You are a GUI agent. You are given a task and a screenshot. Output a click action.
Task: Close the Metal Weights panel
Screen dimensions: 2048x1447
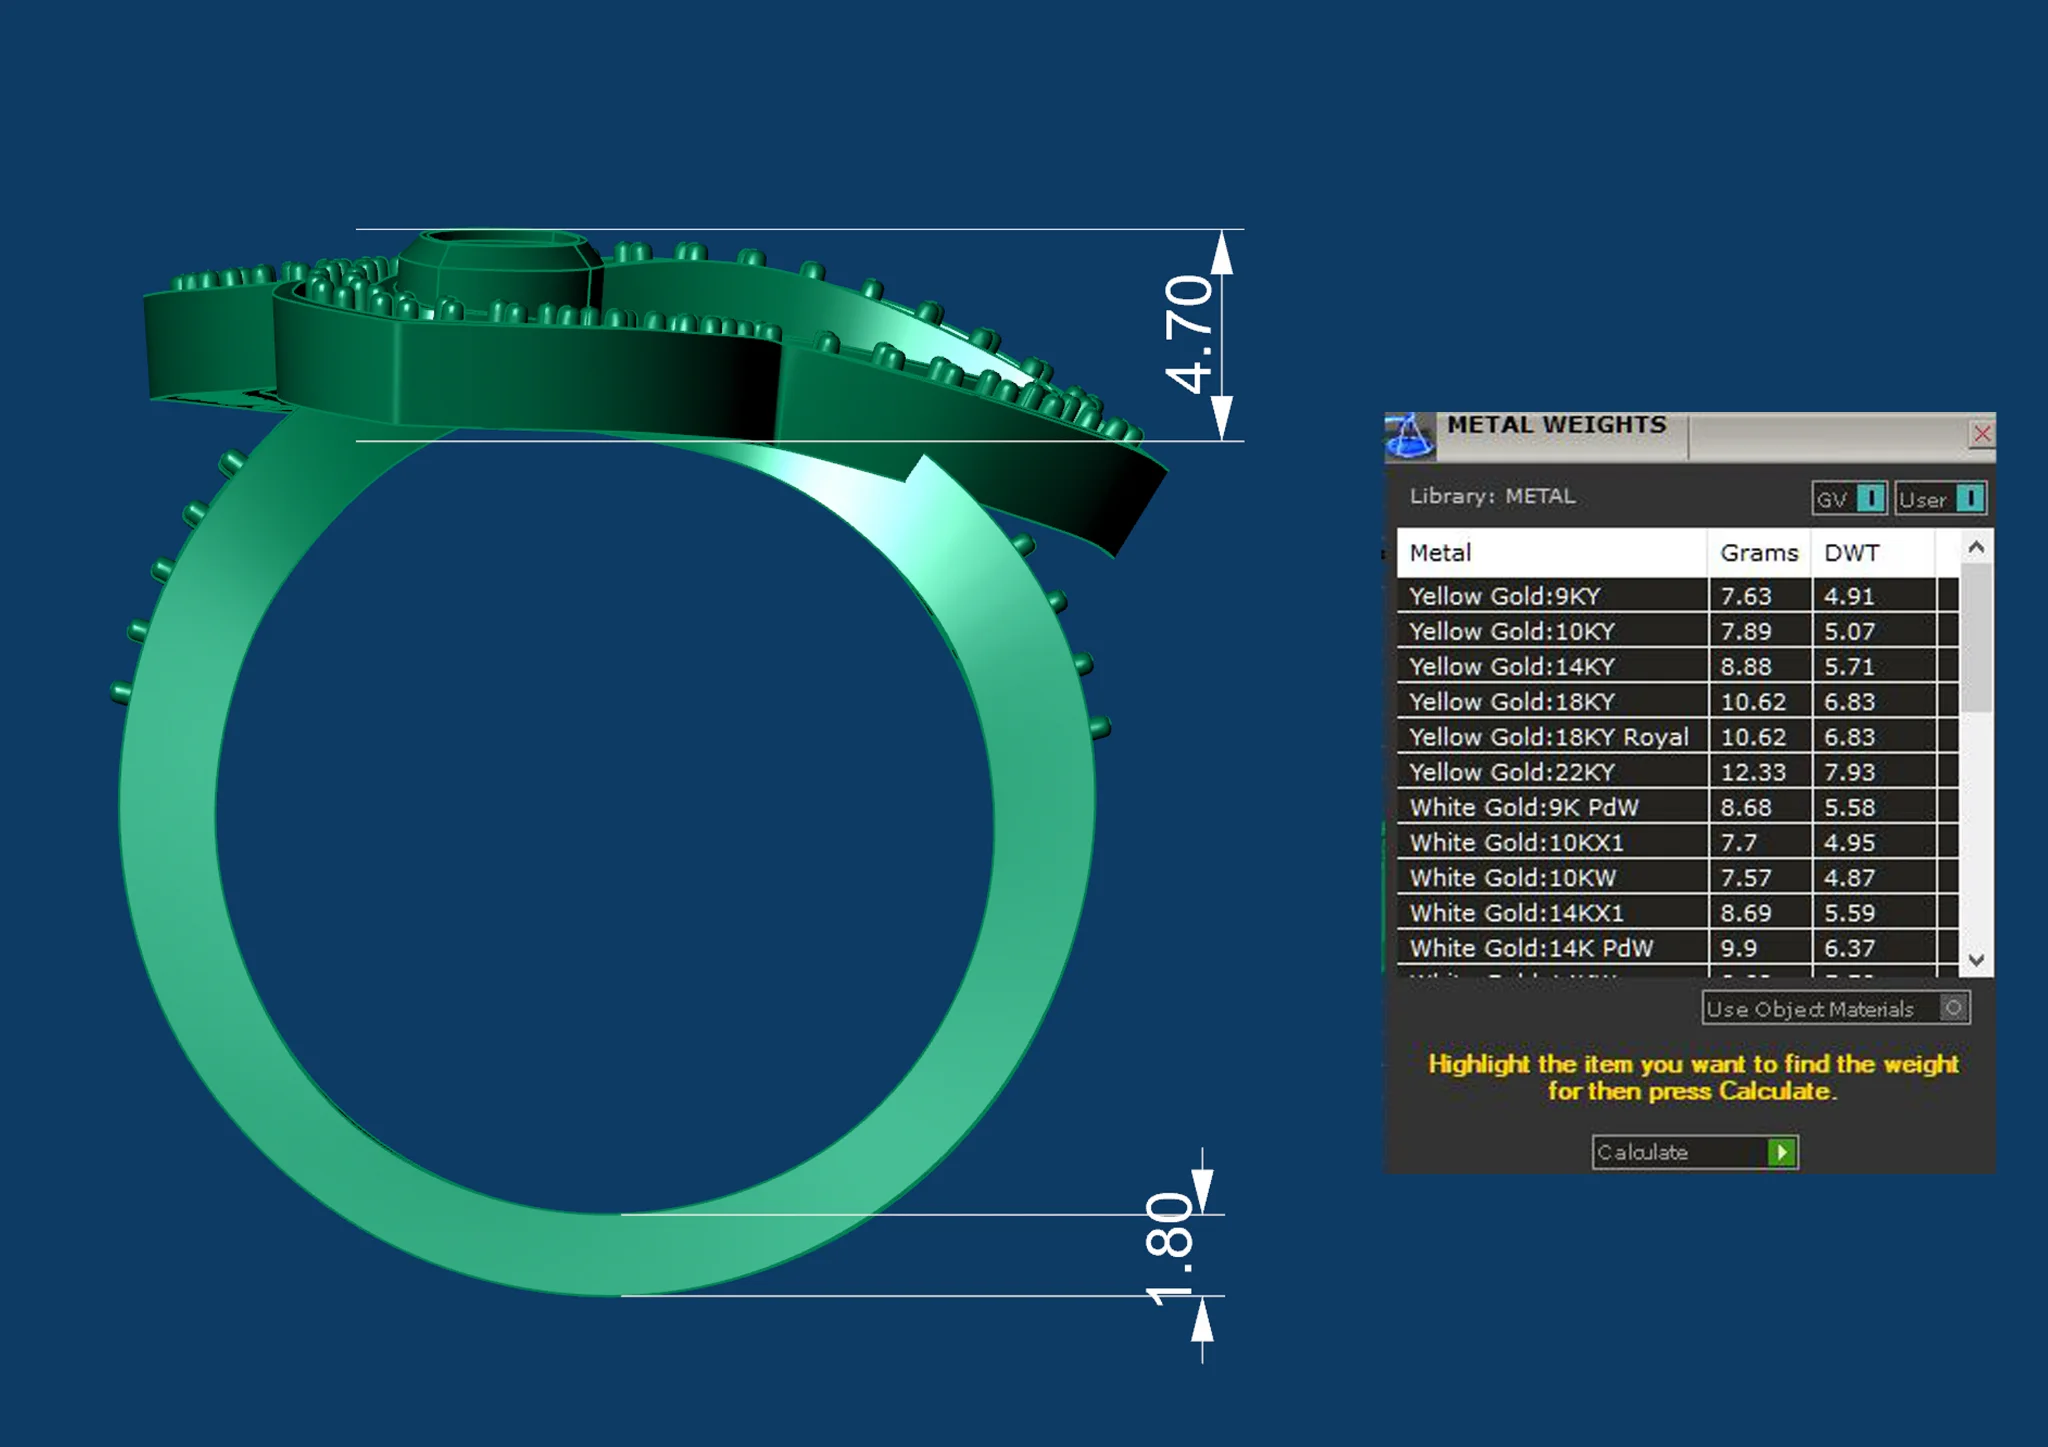point(1981,434)
